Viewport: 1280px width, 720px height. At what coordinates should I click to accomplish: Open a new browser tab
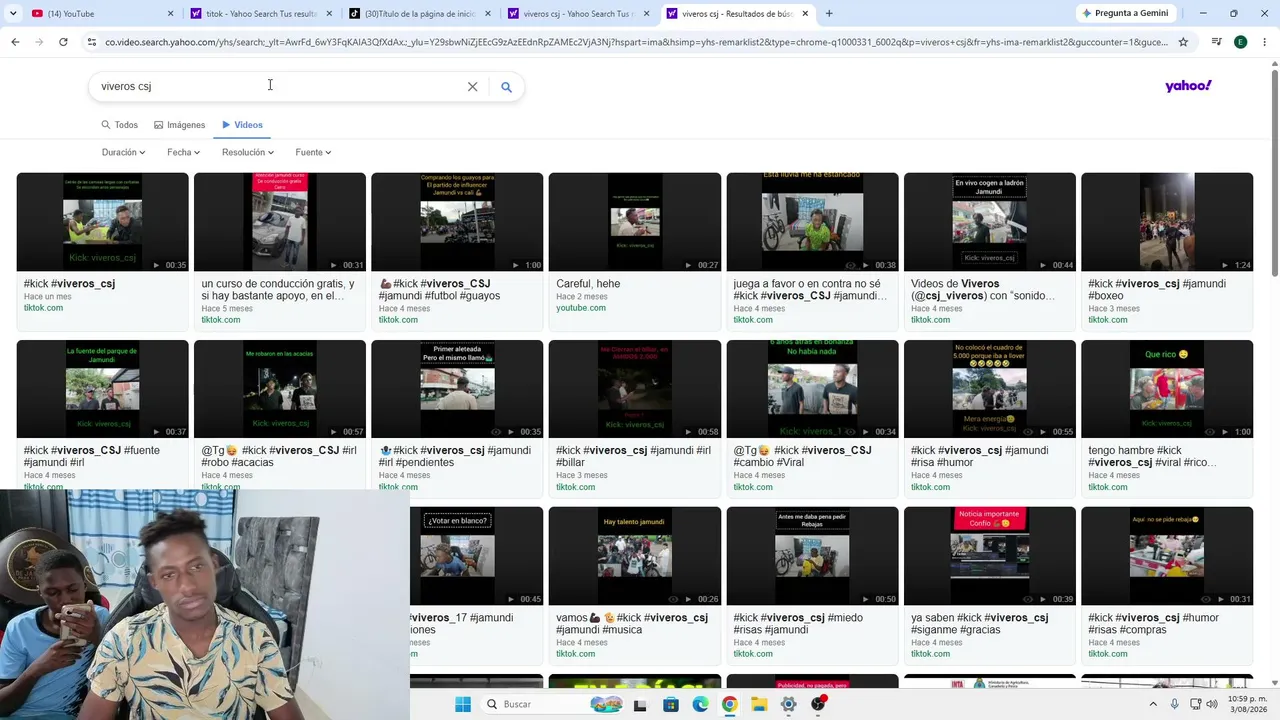(x=828, y=13)
